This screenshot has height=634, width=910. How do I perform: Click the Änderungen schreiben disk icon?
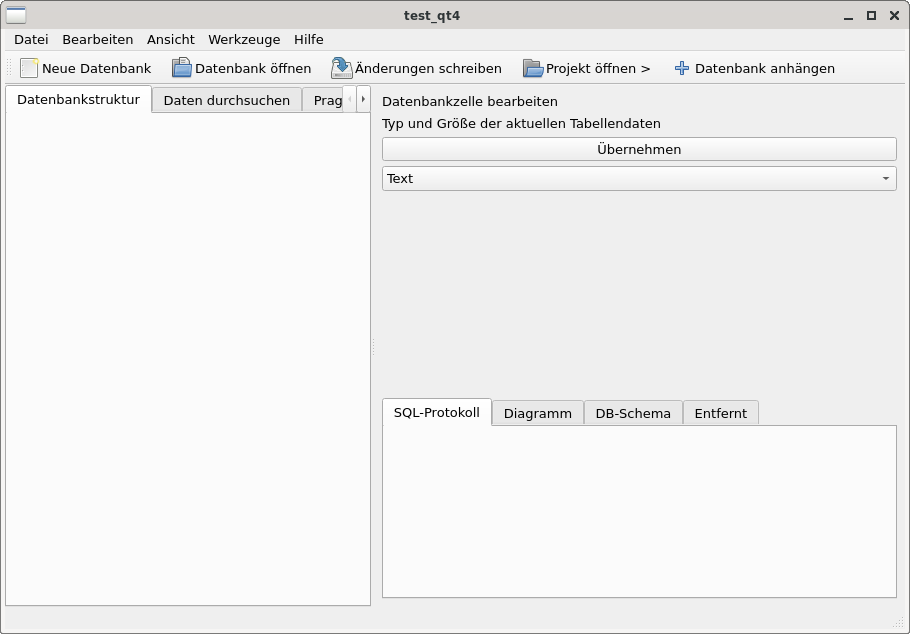[342, 68]
